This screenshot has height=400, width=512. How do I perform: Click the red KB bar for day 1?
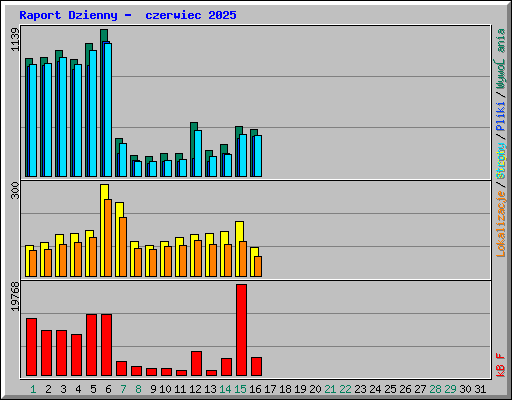pyautogui.click(x=31, y=347)
